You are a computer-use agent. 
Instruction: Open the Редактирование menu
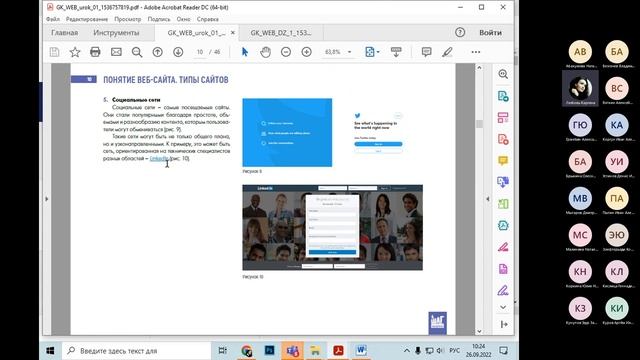tap(87, 19)
